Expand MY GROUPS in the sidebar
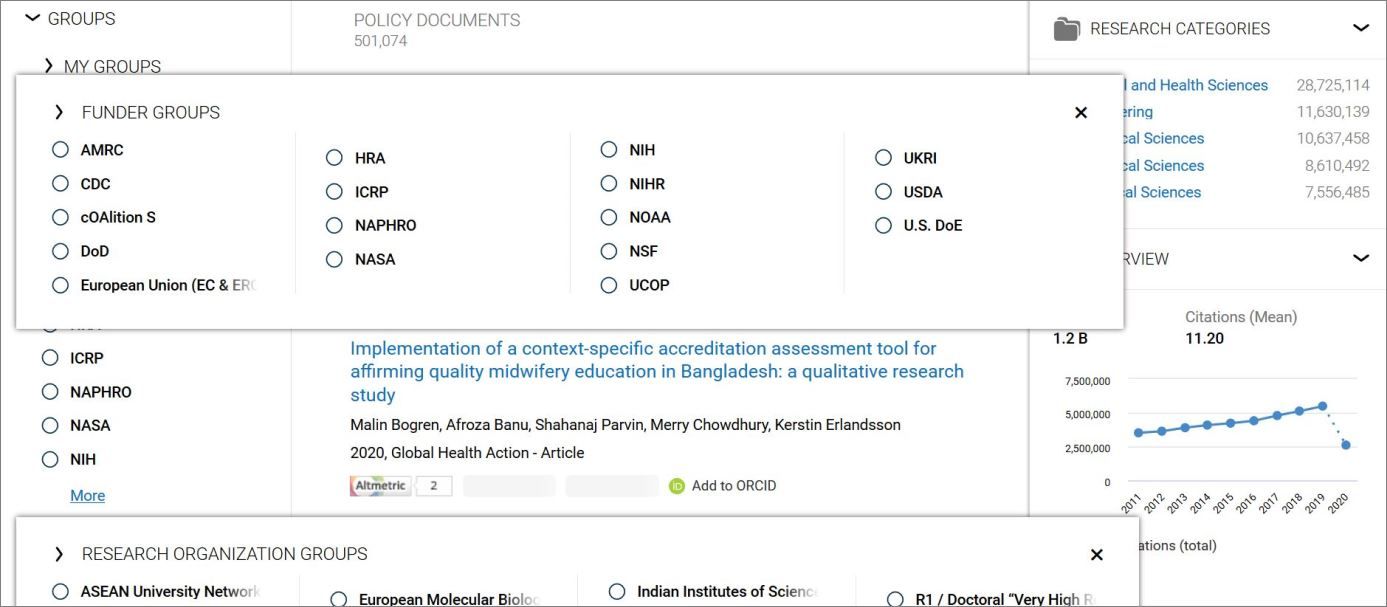The height and width of the screenshot is (607, 1387). click(49, 66)
